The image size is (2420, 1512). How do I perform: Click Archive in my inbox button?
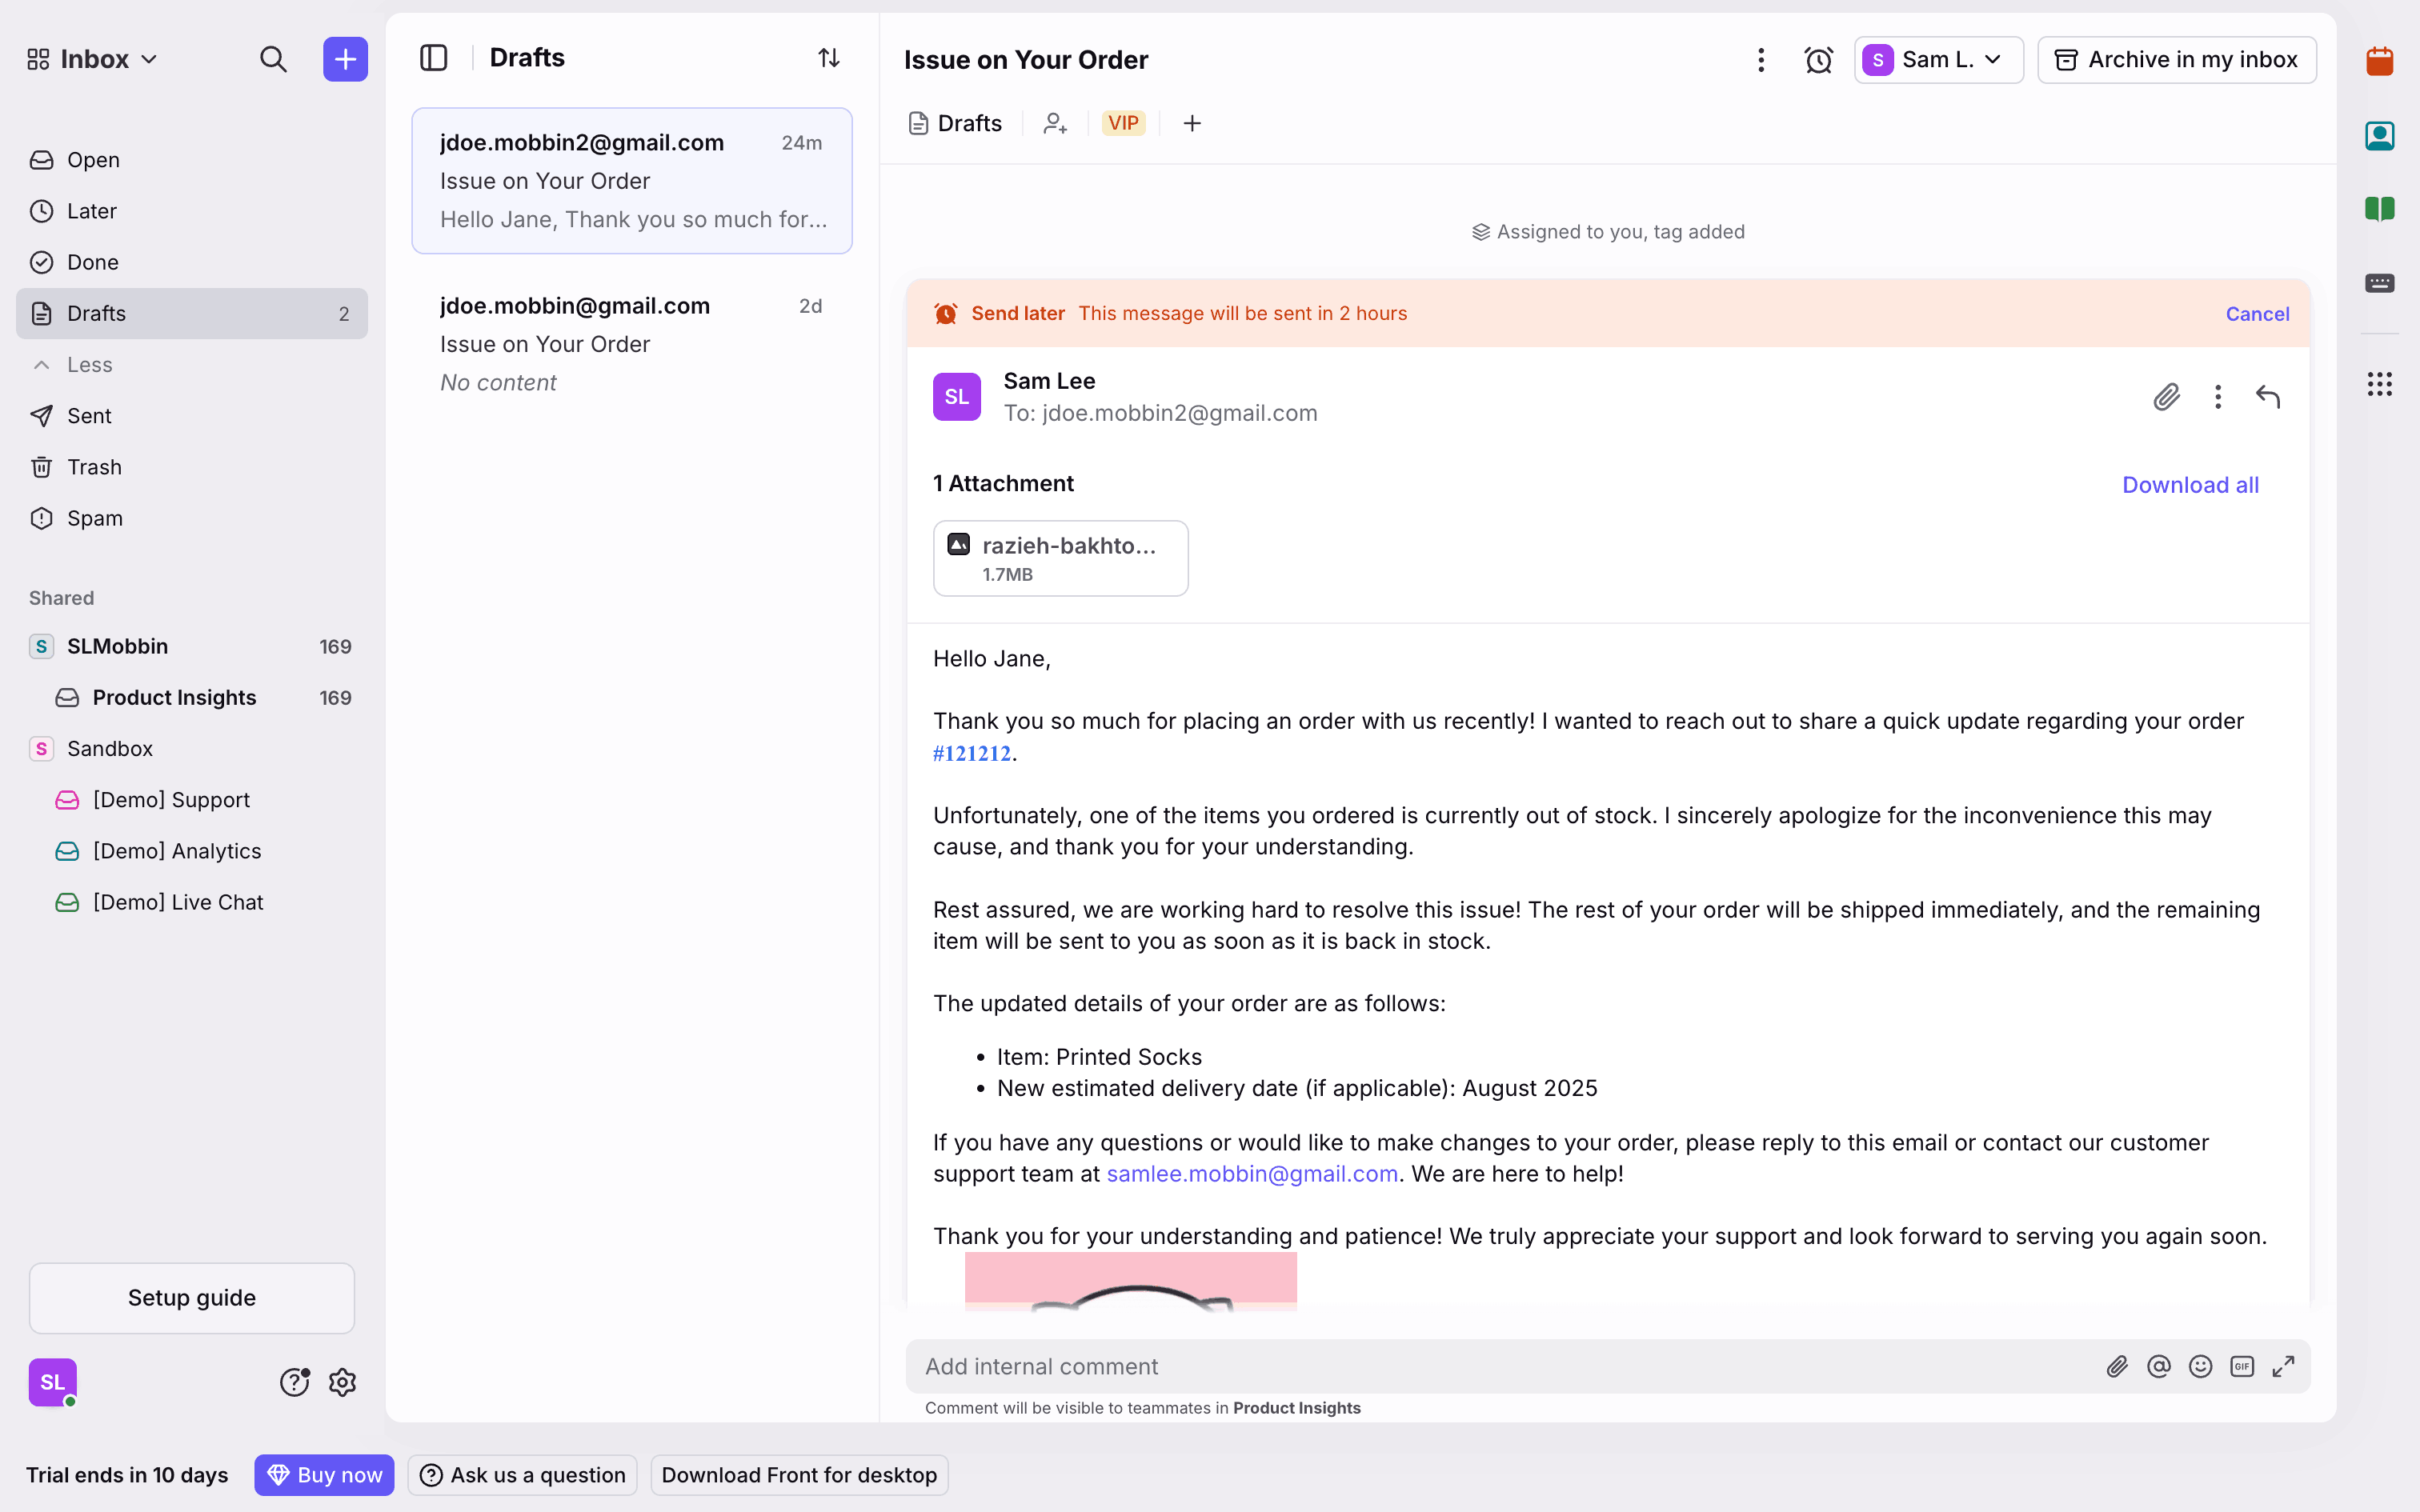click(2176, 60)
